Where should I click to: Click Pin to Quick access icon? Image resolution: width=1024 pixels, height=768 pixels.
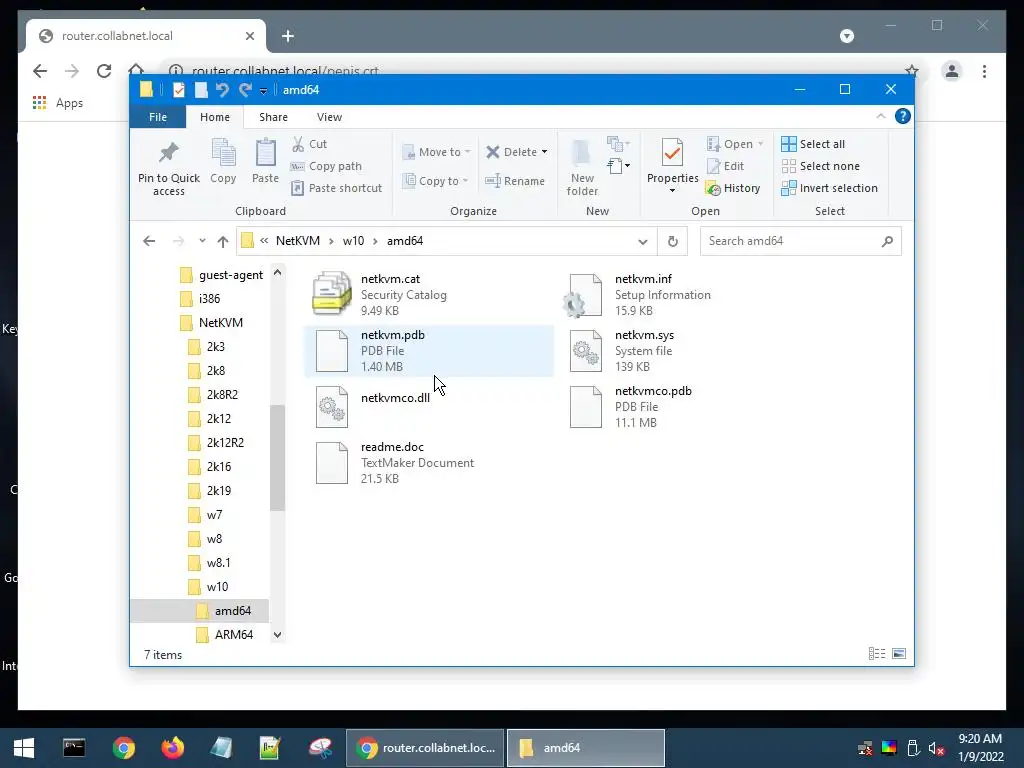click(168, 153)
